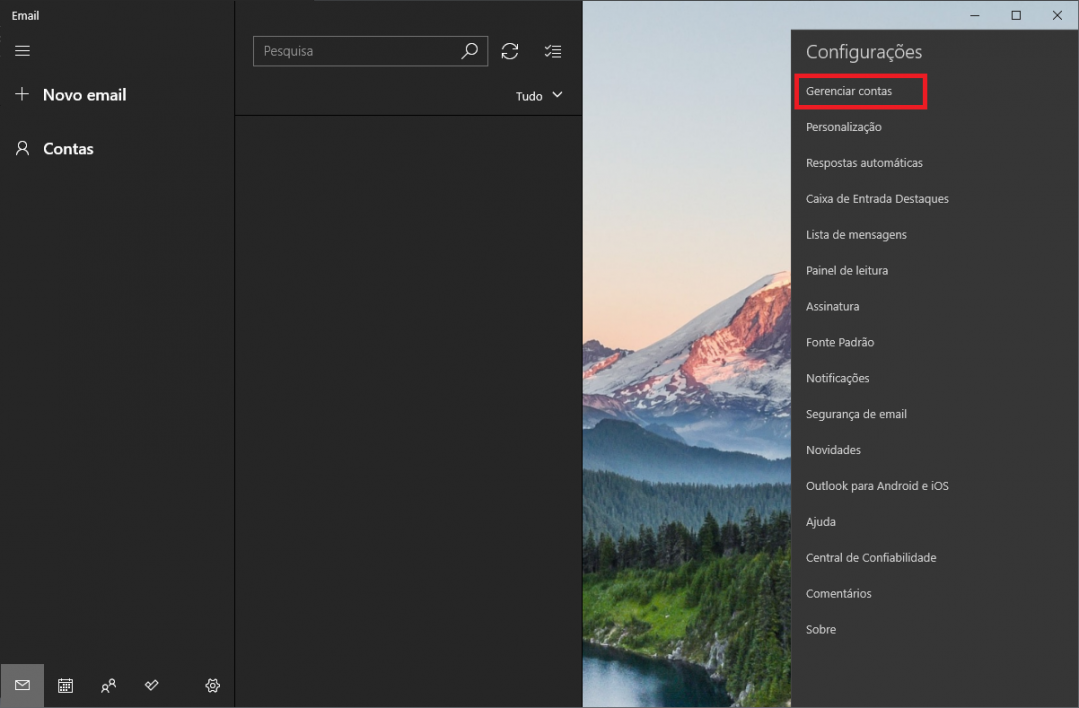Screen dimensions: 1079x708
Task: Expand the Tudo filter dropdown
Action: click(539, 96)
